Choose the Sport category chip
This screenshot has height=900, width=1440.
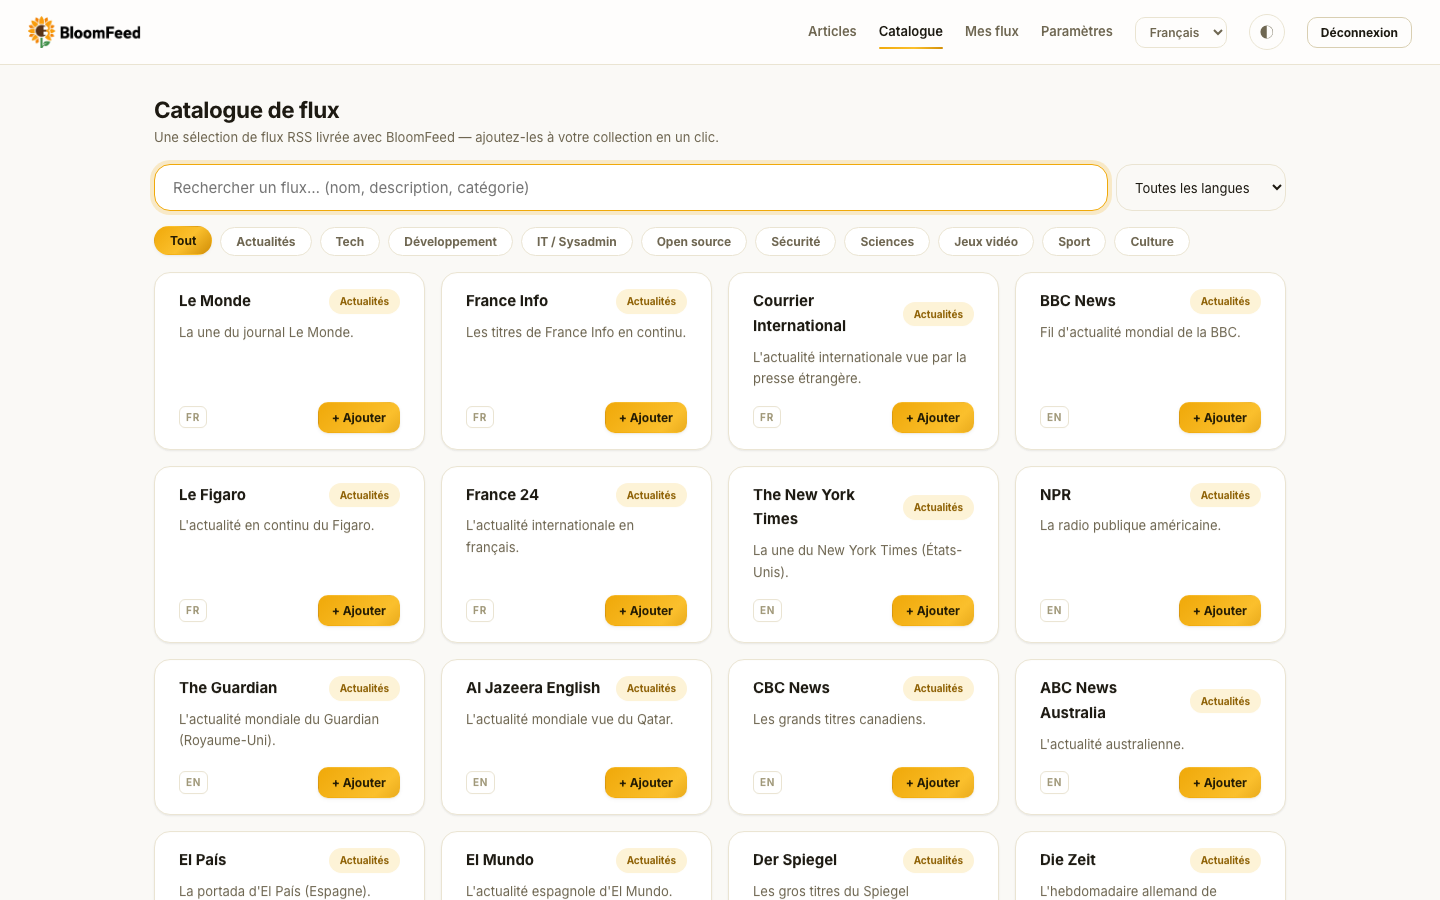[1074, 242]
